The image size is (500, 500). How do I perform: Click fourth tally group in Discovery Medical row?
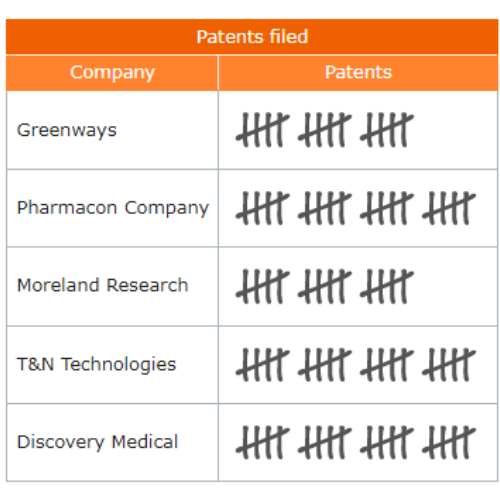tap(449, 442)
